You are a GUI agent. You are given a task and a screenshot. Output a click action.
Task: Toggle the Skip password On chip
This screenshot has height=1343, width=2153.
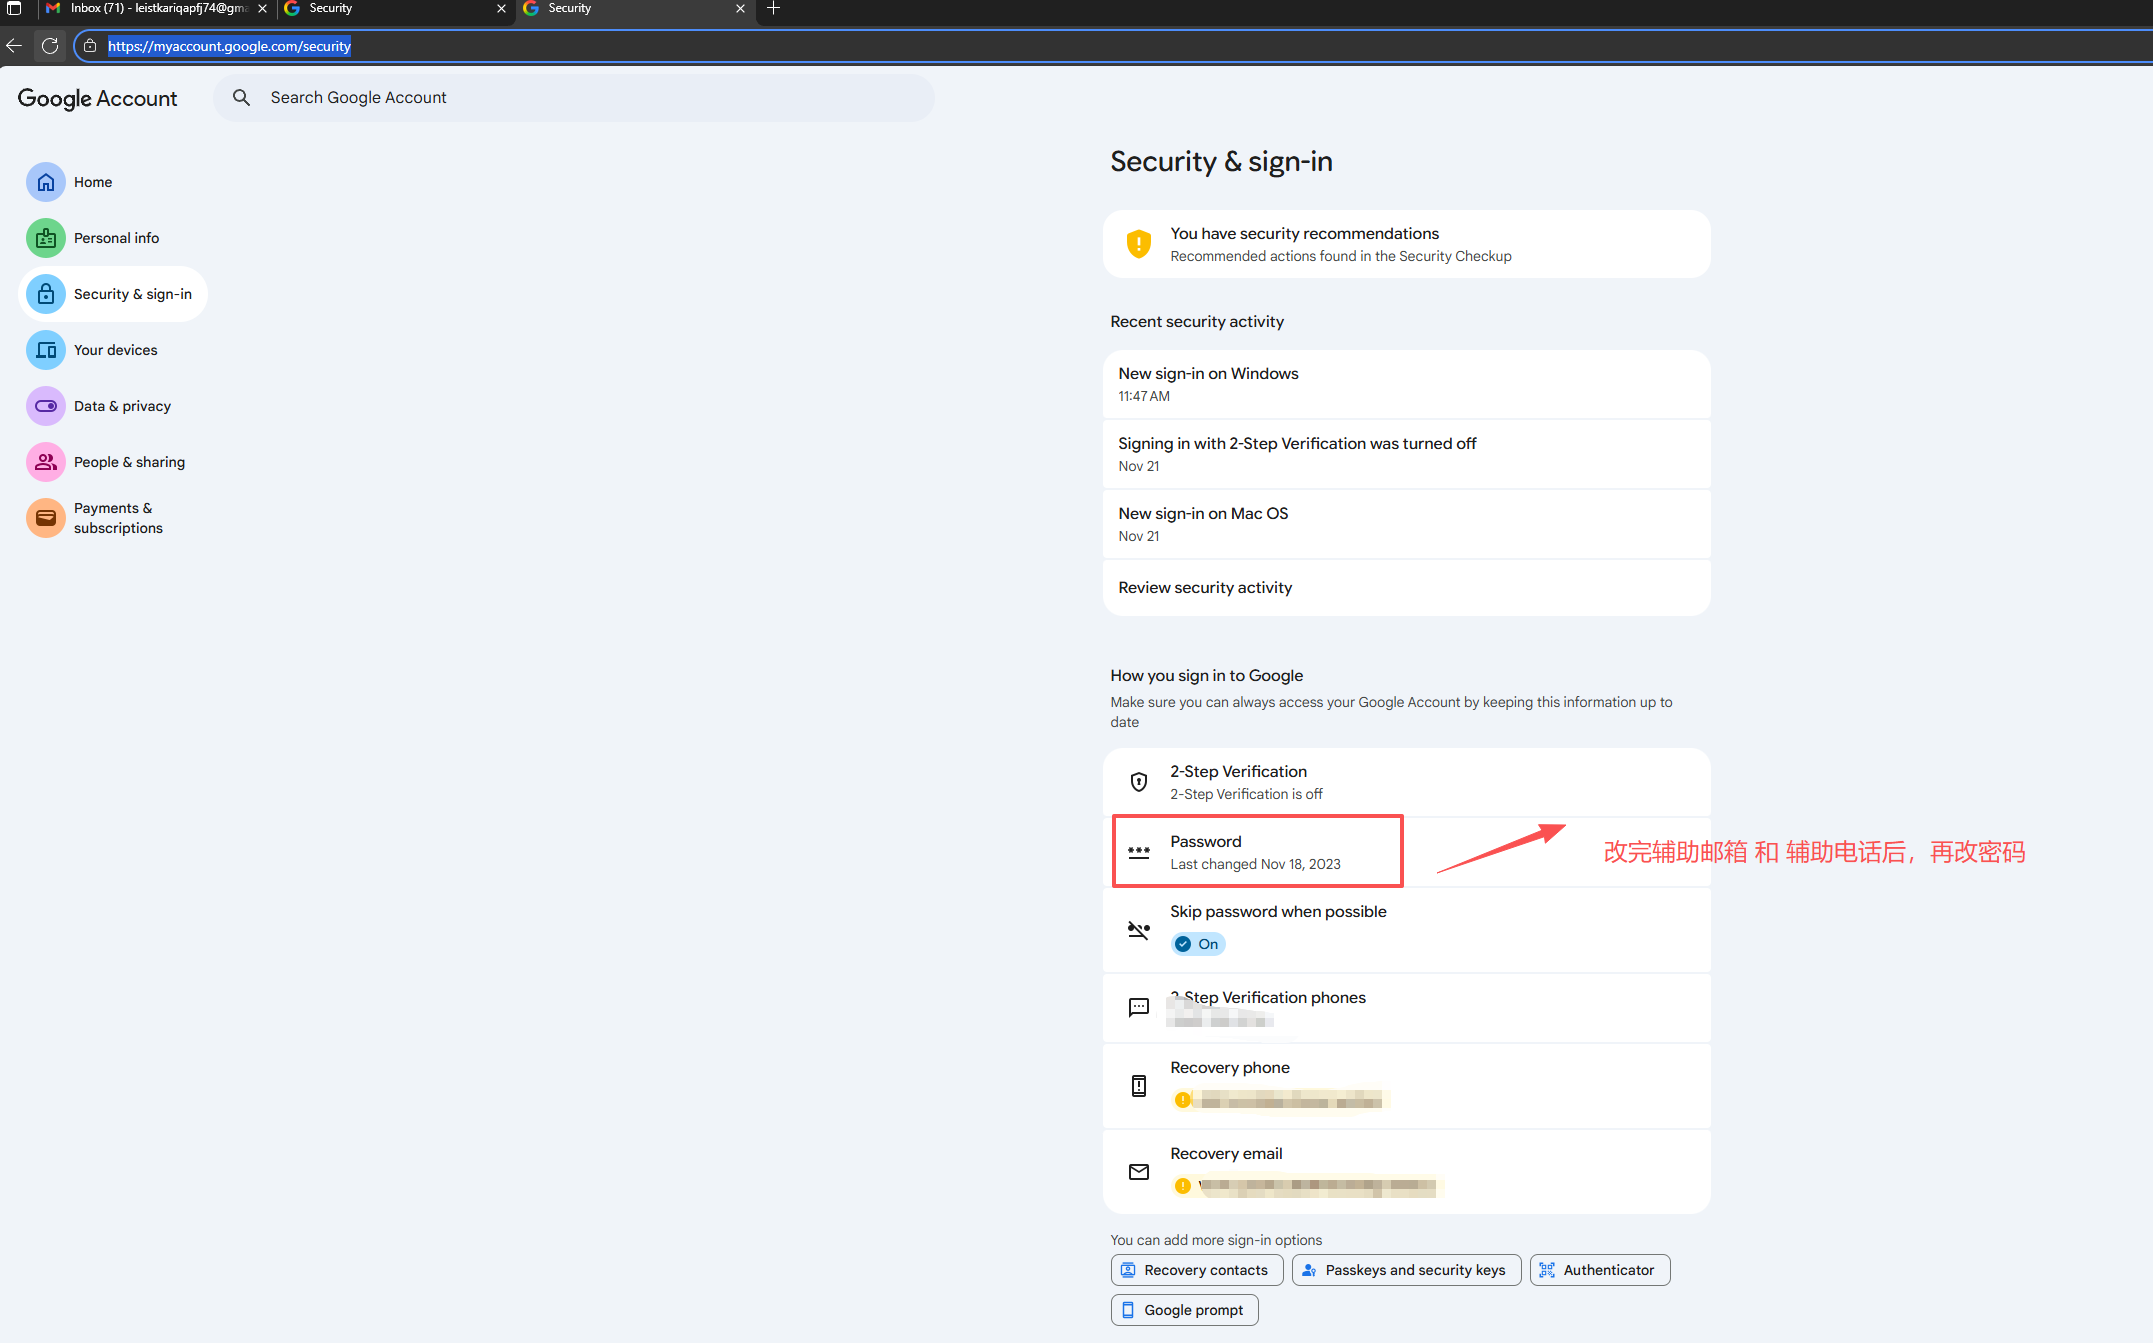coord(1198,944)
